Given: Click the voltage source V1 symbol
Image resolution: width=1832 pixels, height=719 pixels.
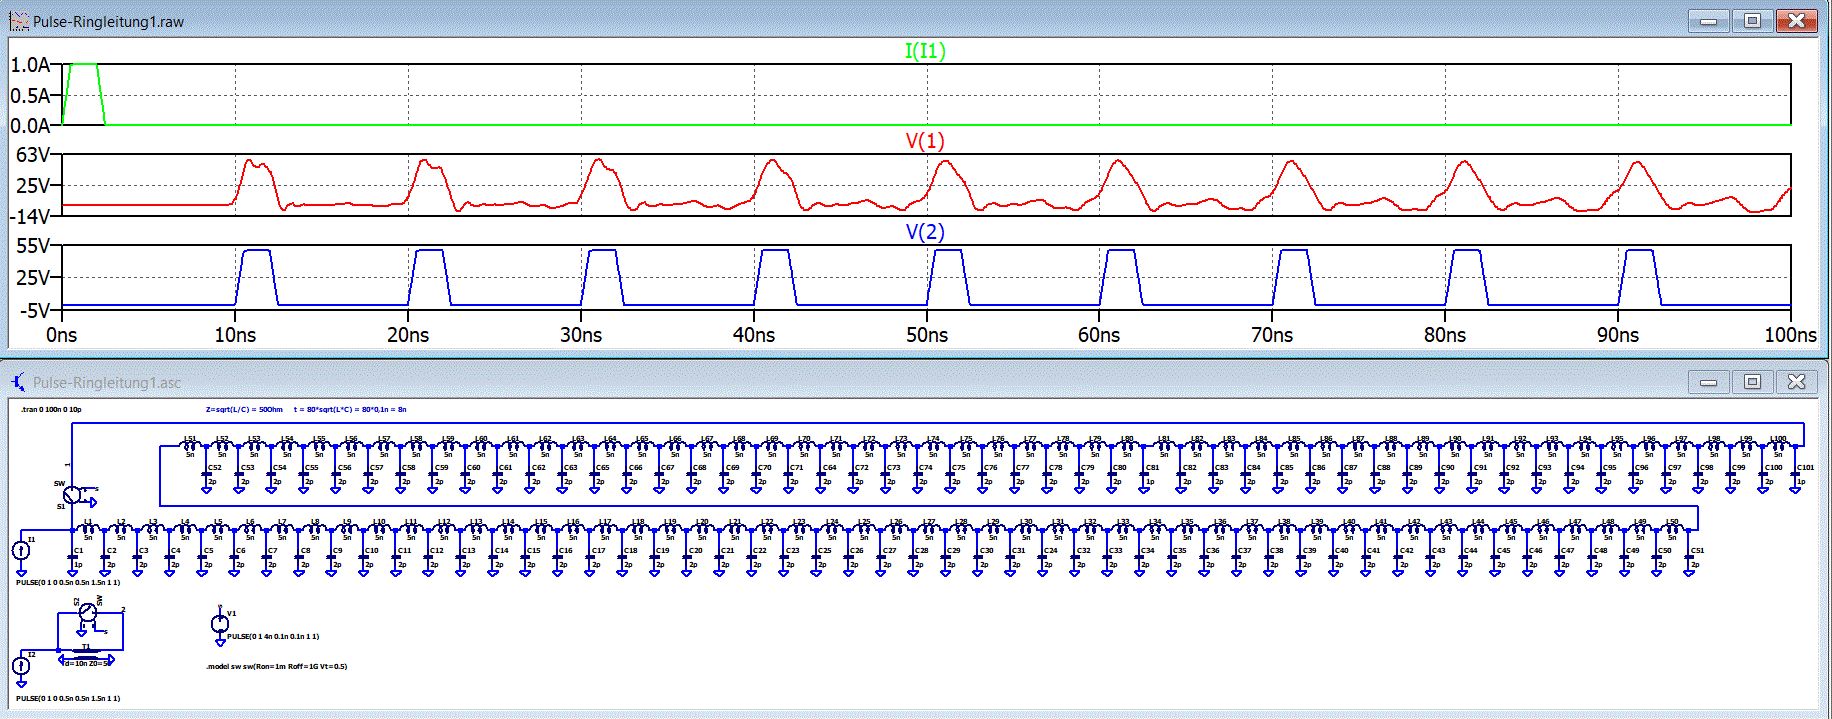Looking at the screenshot, I should tap(220, 623).
